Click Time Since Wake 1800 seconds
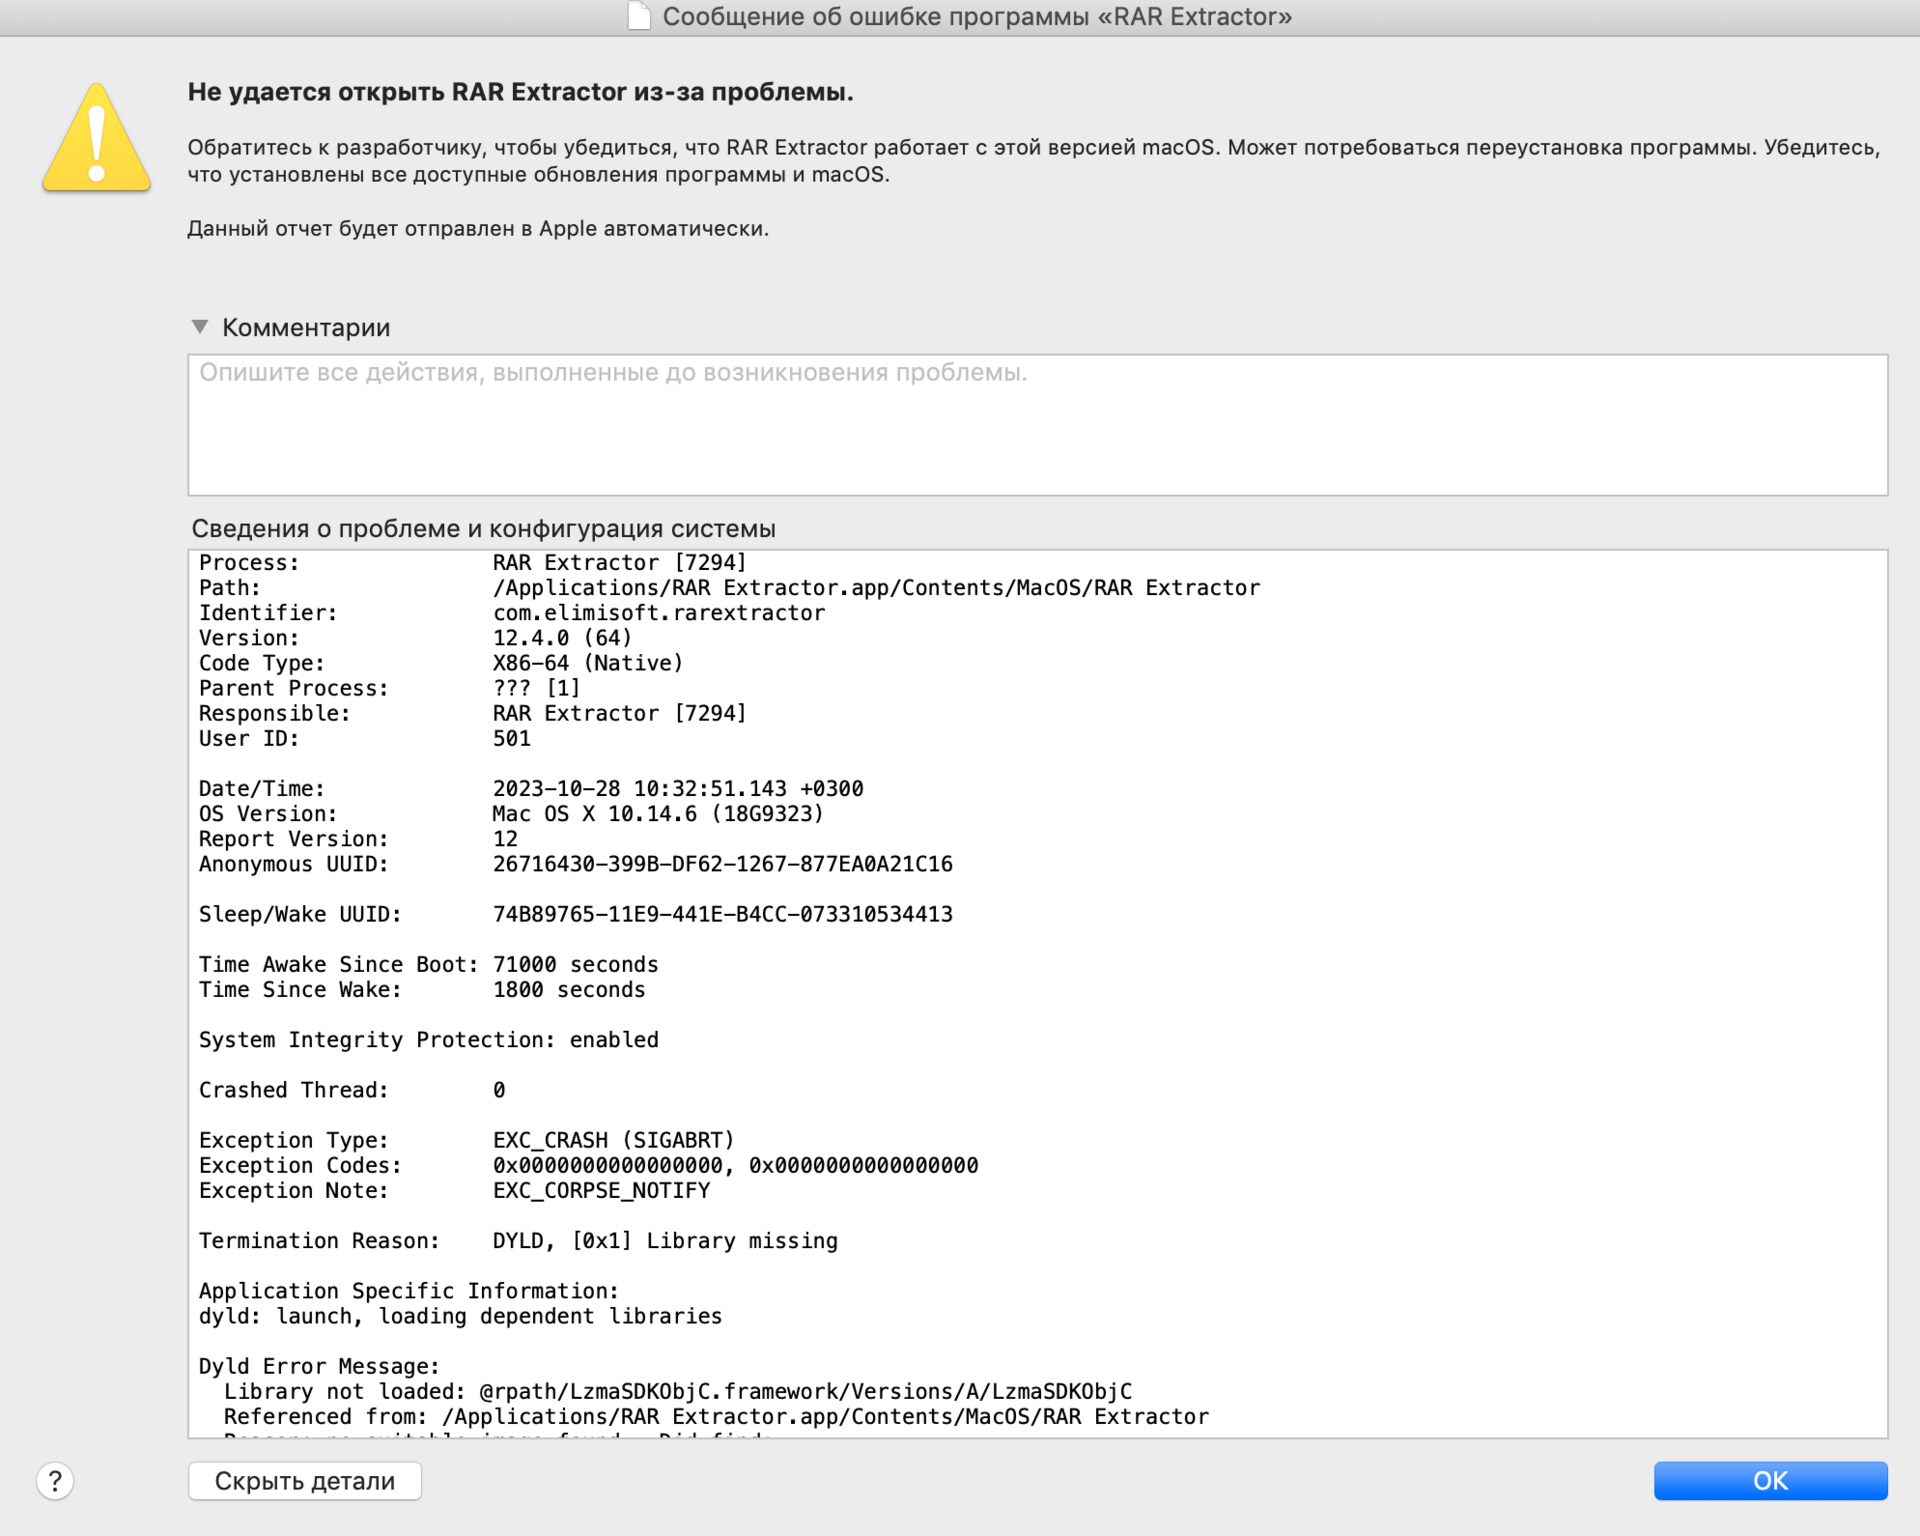 pos(422,989)
